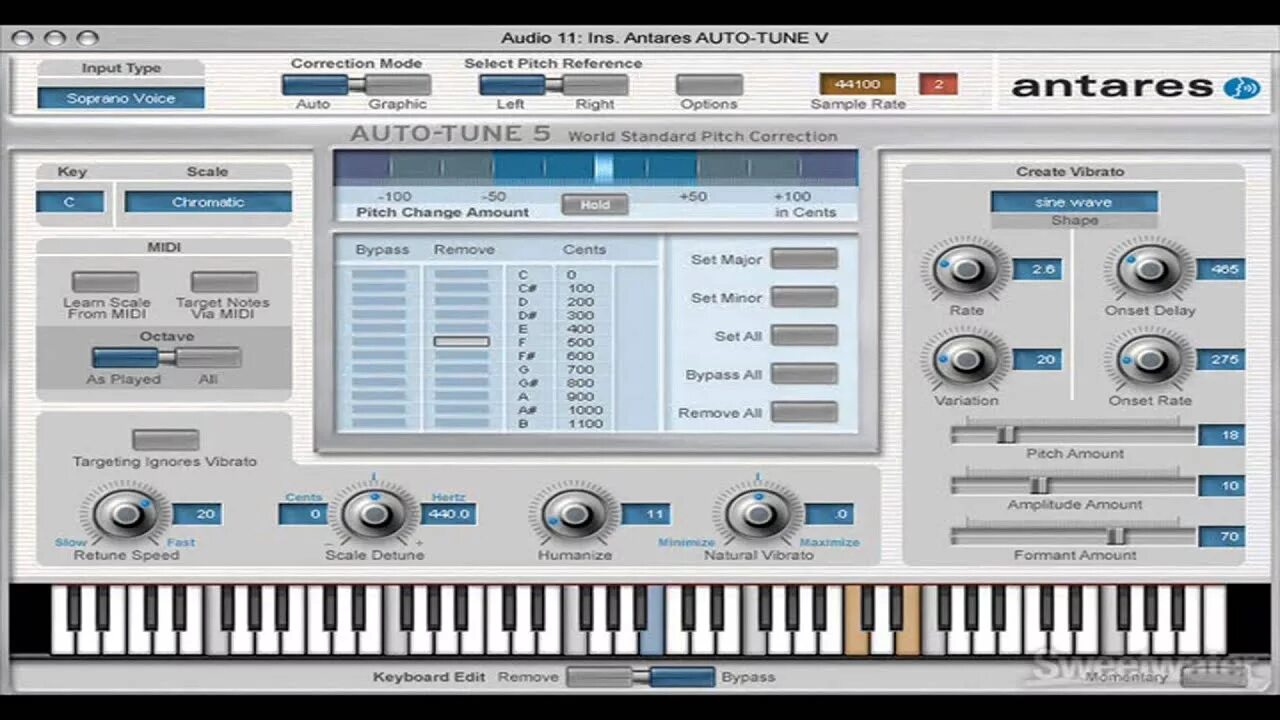Click the Pitch Amount value 18

pyautogui.click(x=1222, y=435)
